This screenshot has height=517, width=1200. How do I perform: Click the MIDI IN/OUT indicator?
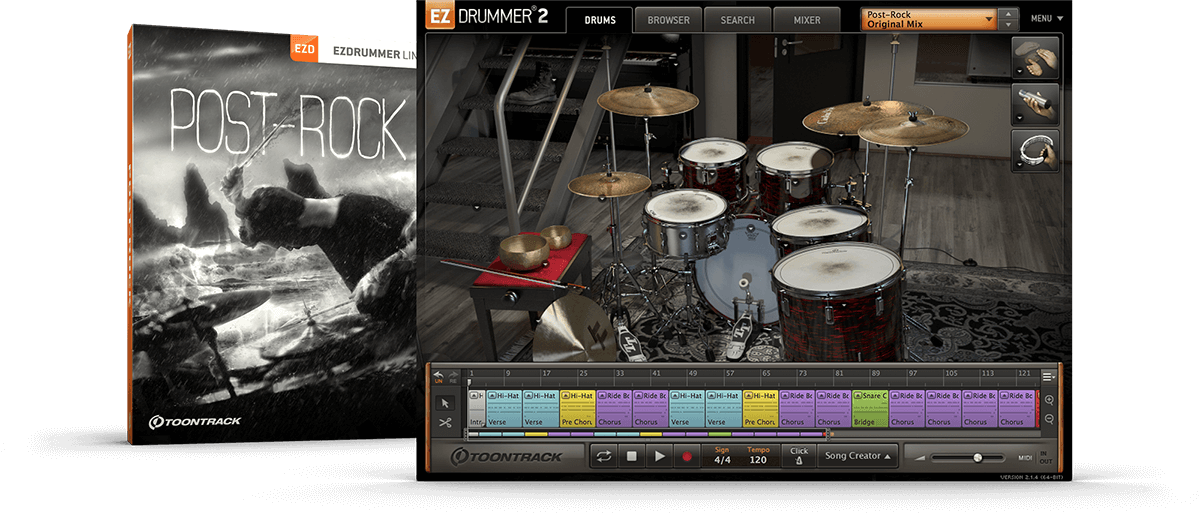[1045, 456]
